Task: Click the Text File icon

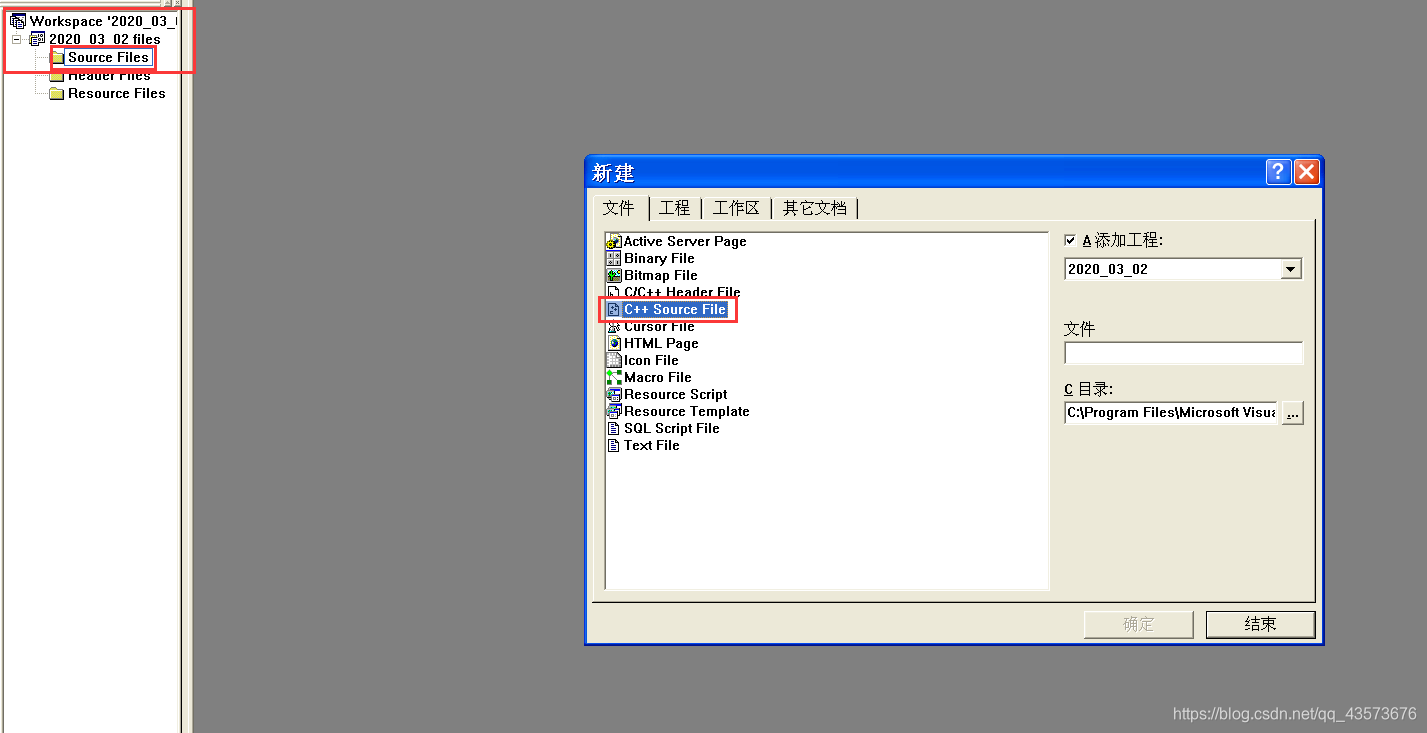Action: (x=614, y=445)
